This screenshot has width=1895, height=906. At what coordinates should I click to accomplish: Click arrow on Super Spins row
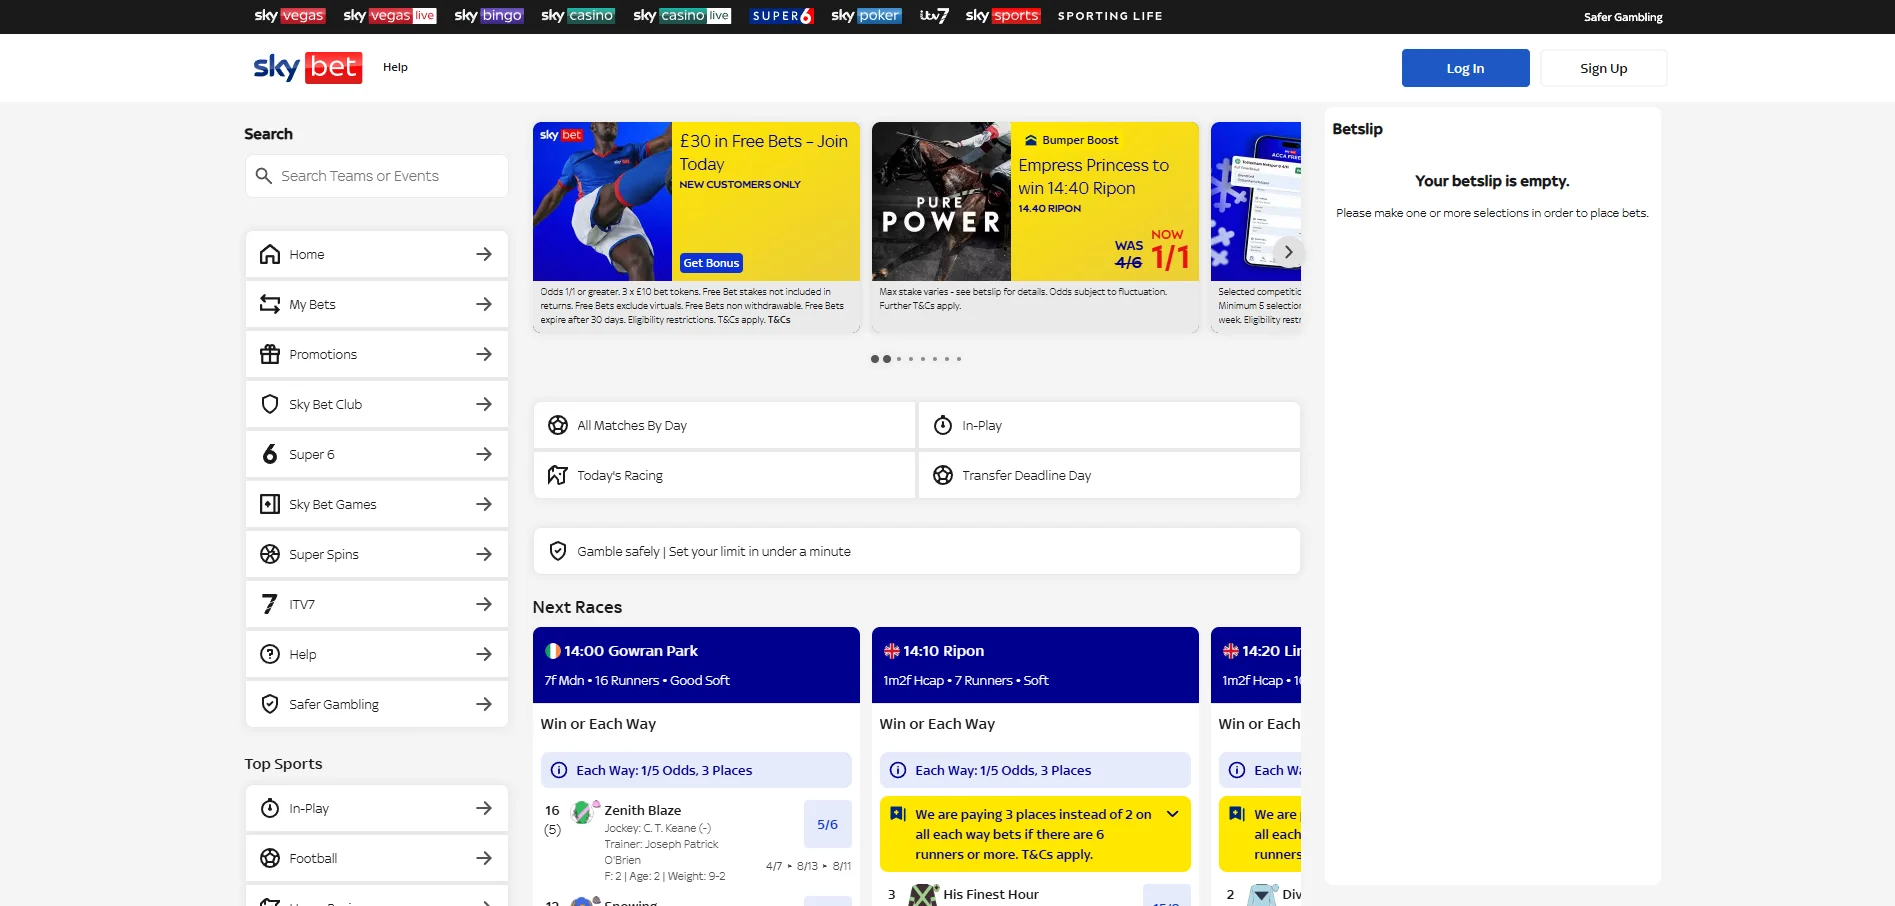(x=484, y=554)
